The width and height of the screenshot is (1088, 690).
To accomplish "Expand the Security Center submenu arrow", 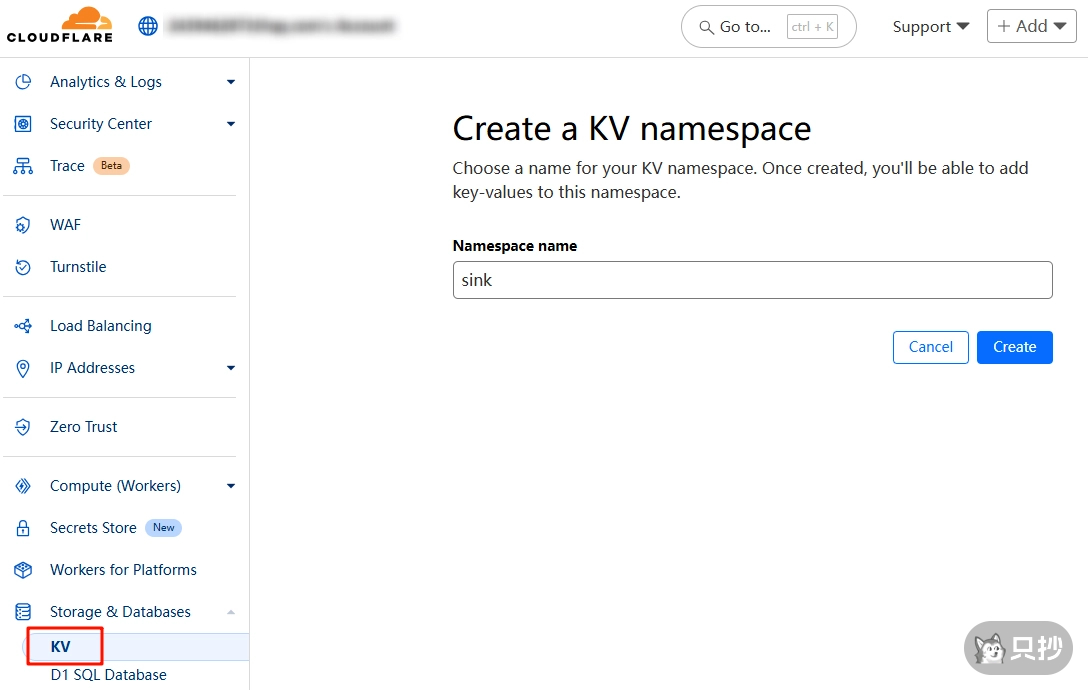I will point(231,124).
